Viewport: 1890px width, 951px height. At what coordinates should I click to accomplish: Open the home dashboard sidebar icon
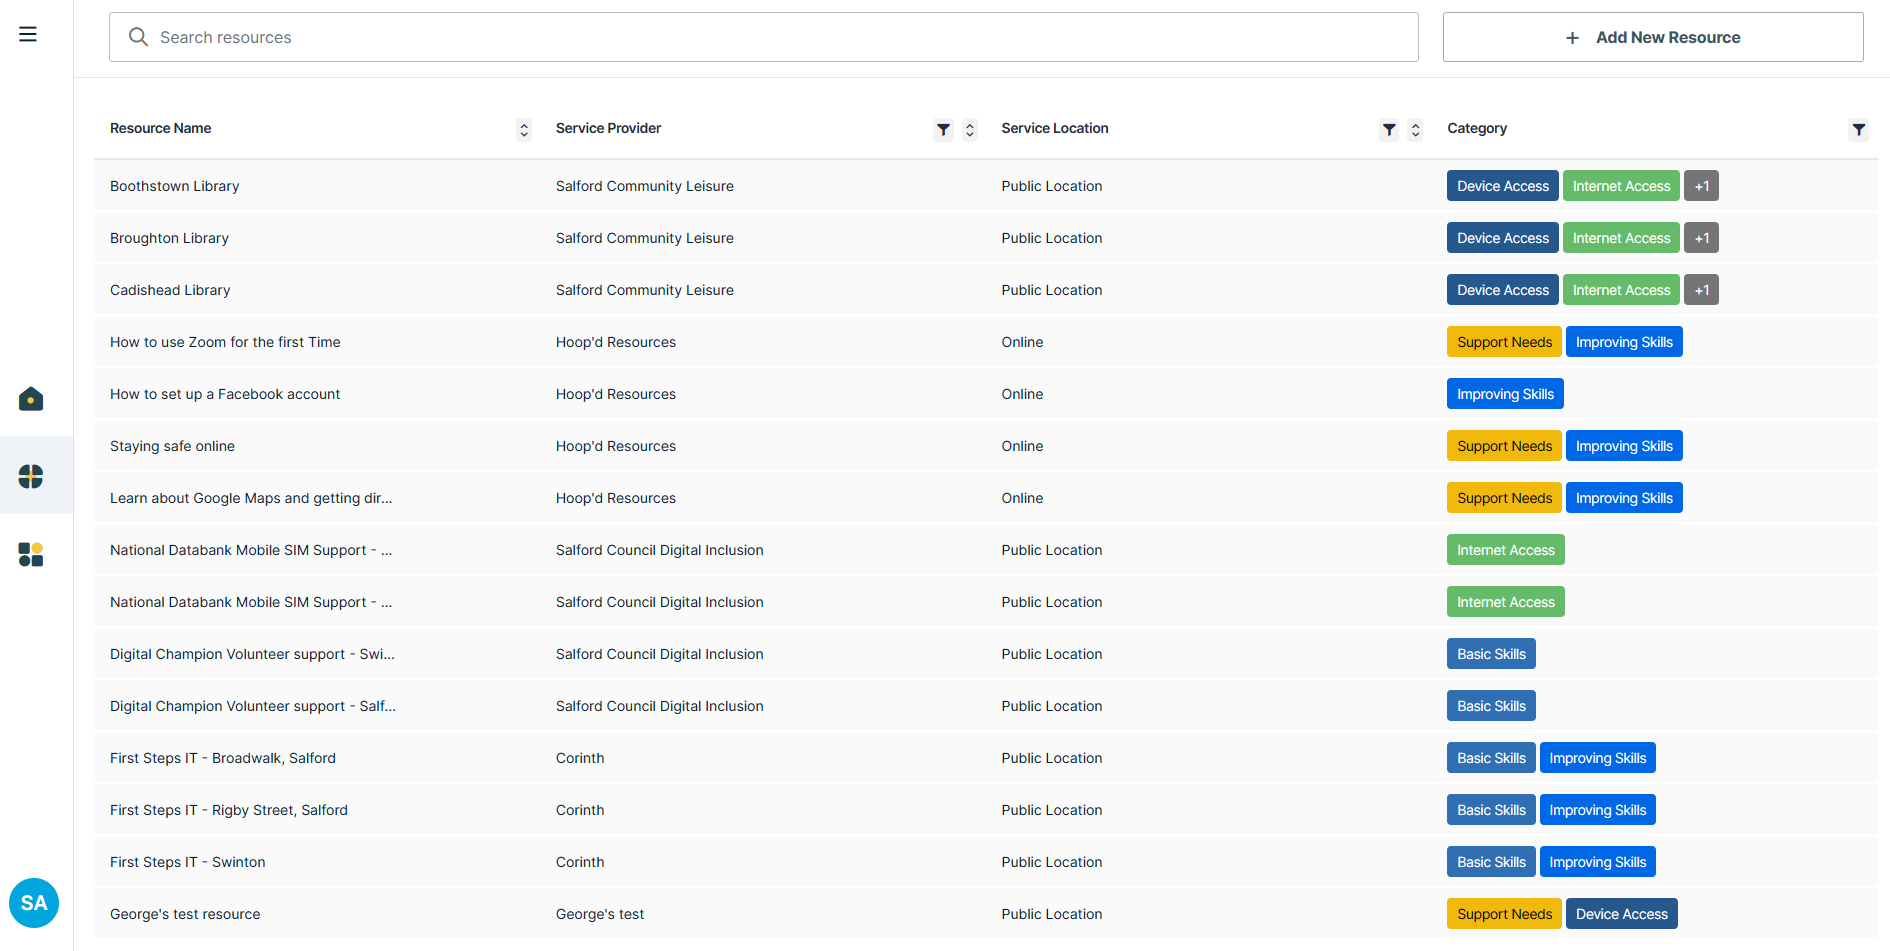coord(31,399)
